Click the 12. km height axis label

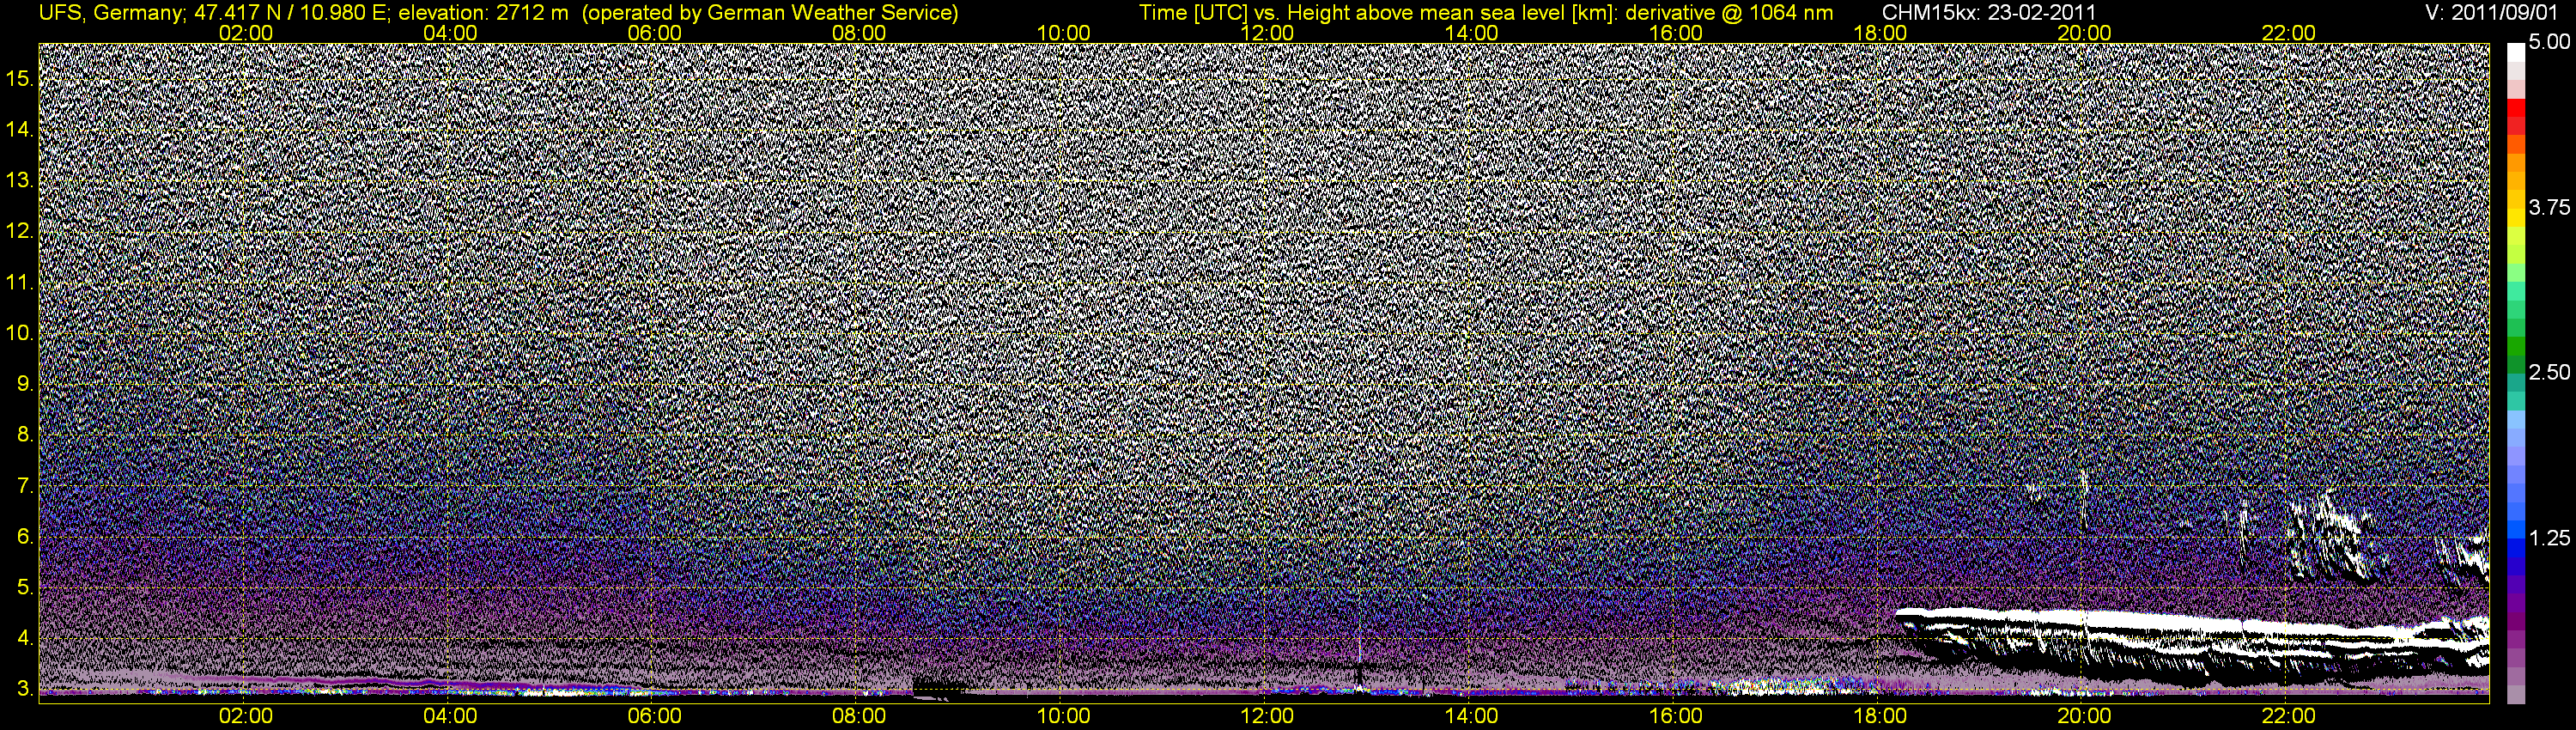point(20,231)
